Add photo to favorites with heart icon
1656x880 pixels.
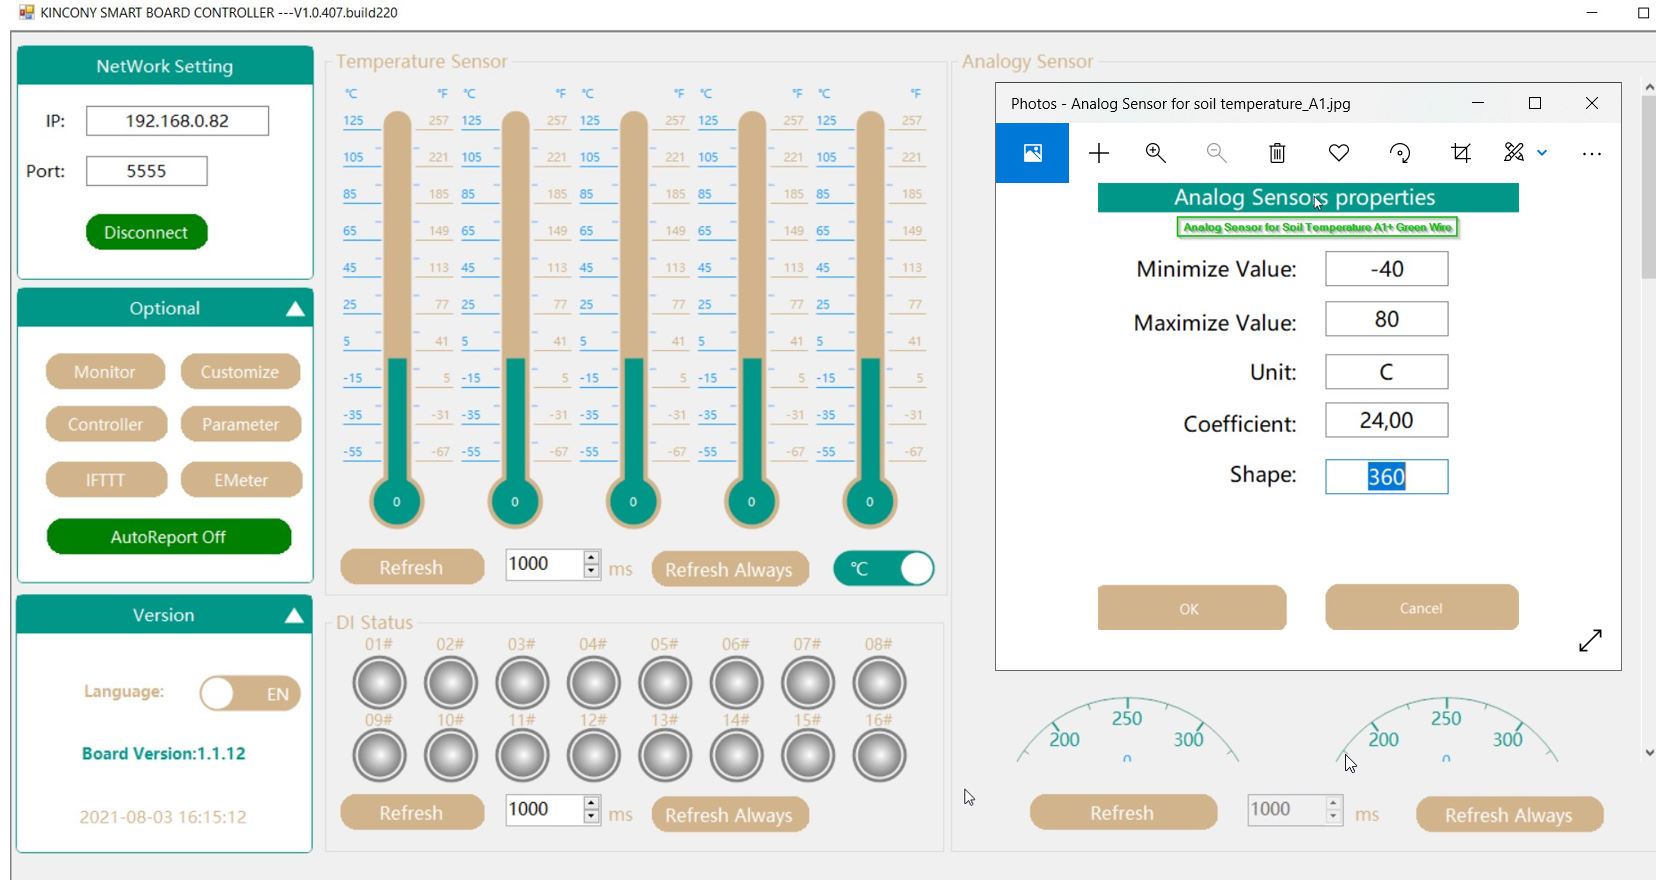[x=1338, y=153]
